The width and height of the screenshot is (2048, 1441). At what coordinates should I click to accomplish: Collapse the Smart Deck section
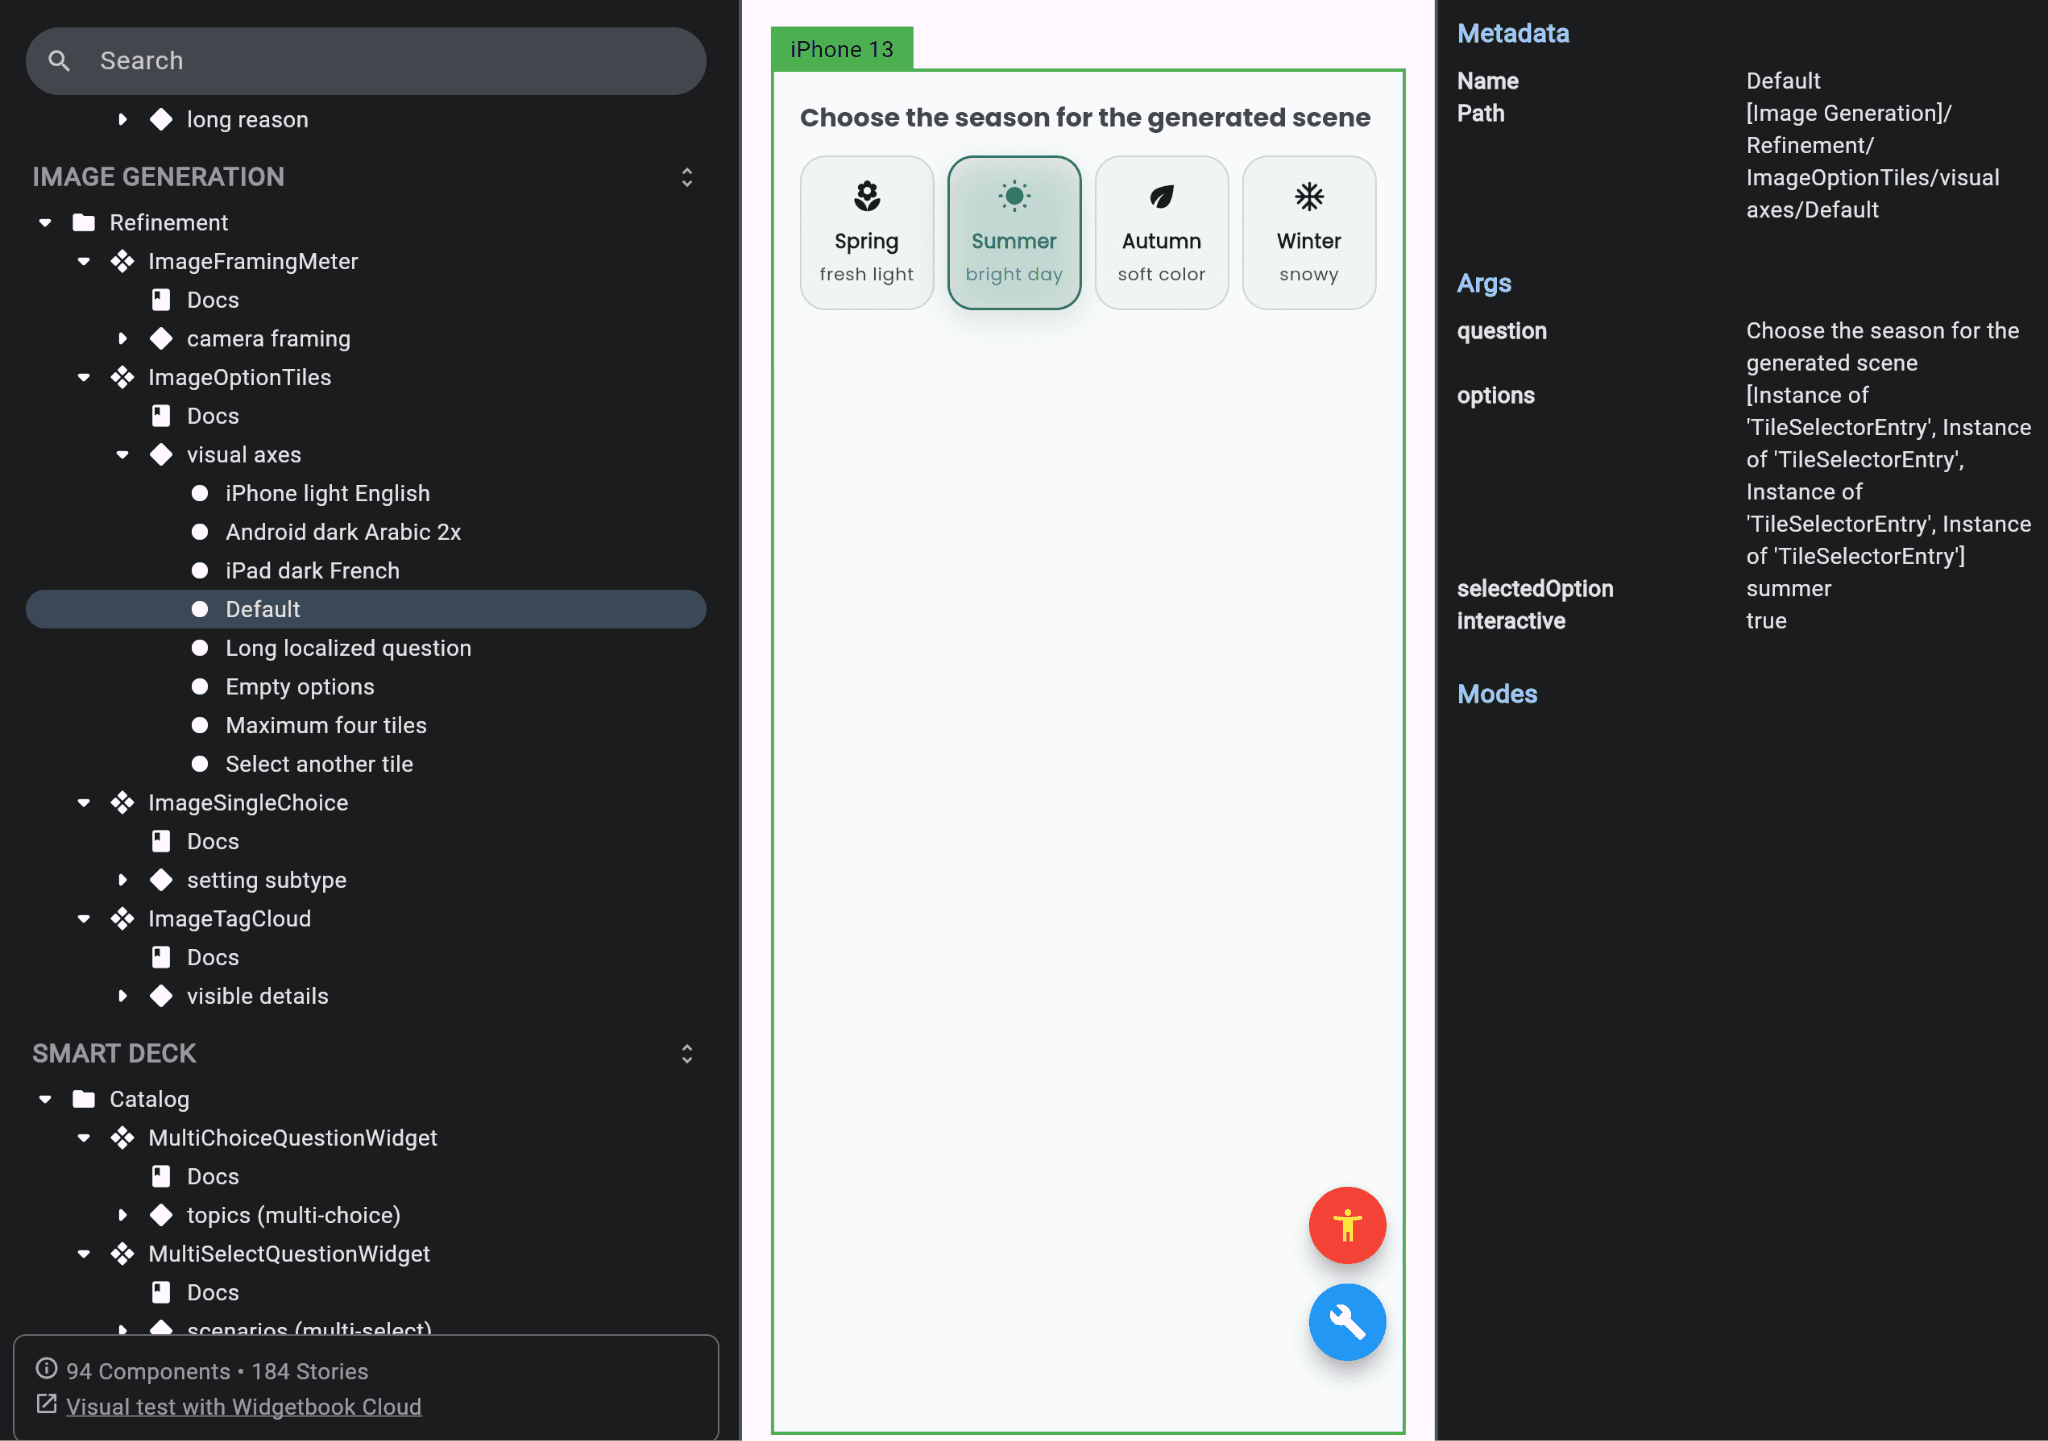pyautogui.click(x=687, y=1054)
